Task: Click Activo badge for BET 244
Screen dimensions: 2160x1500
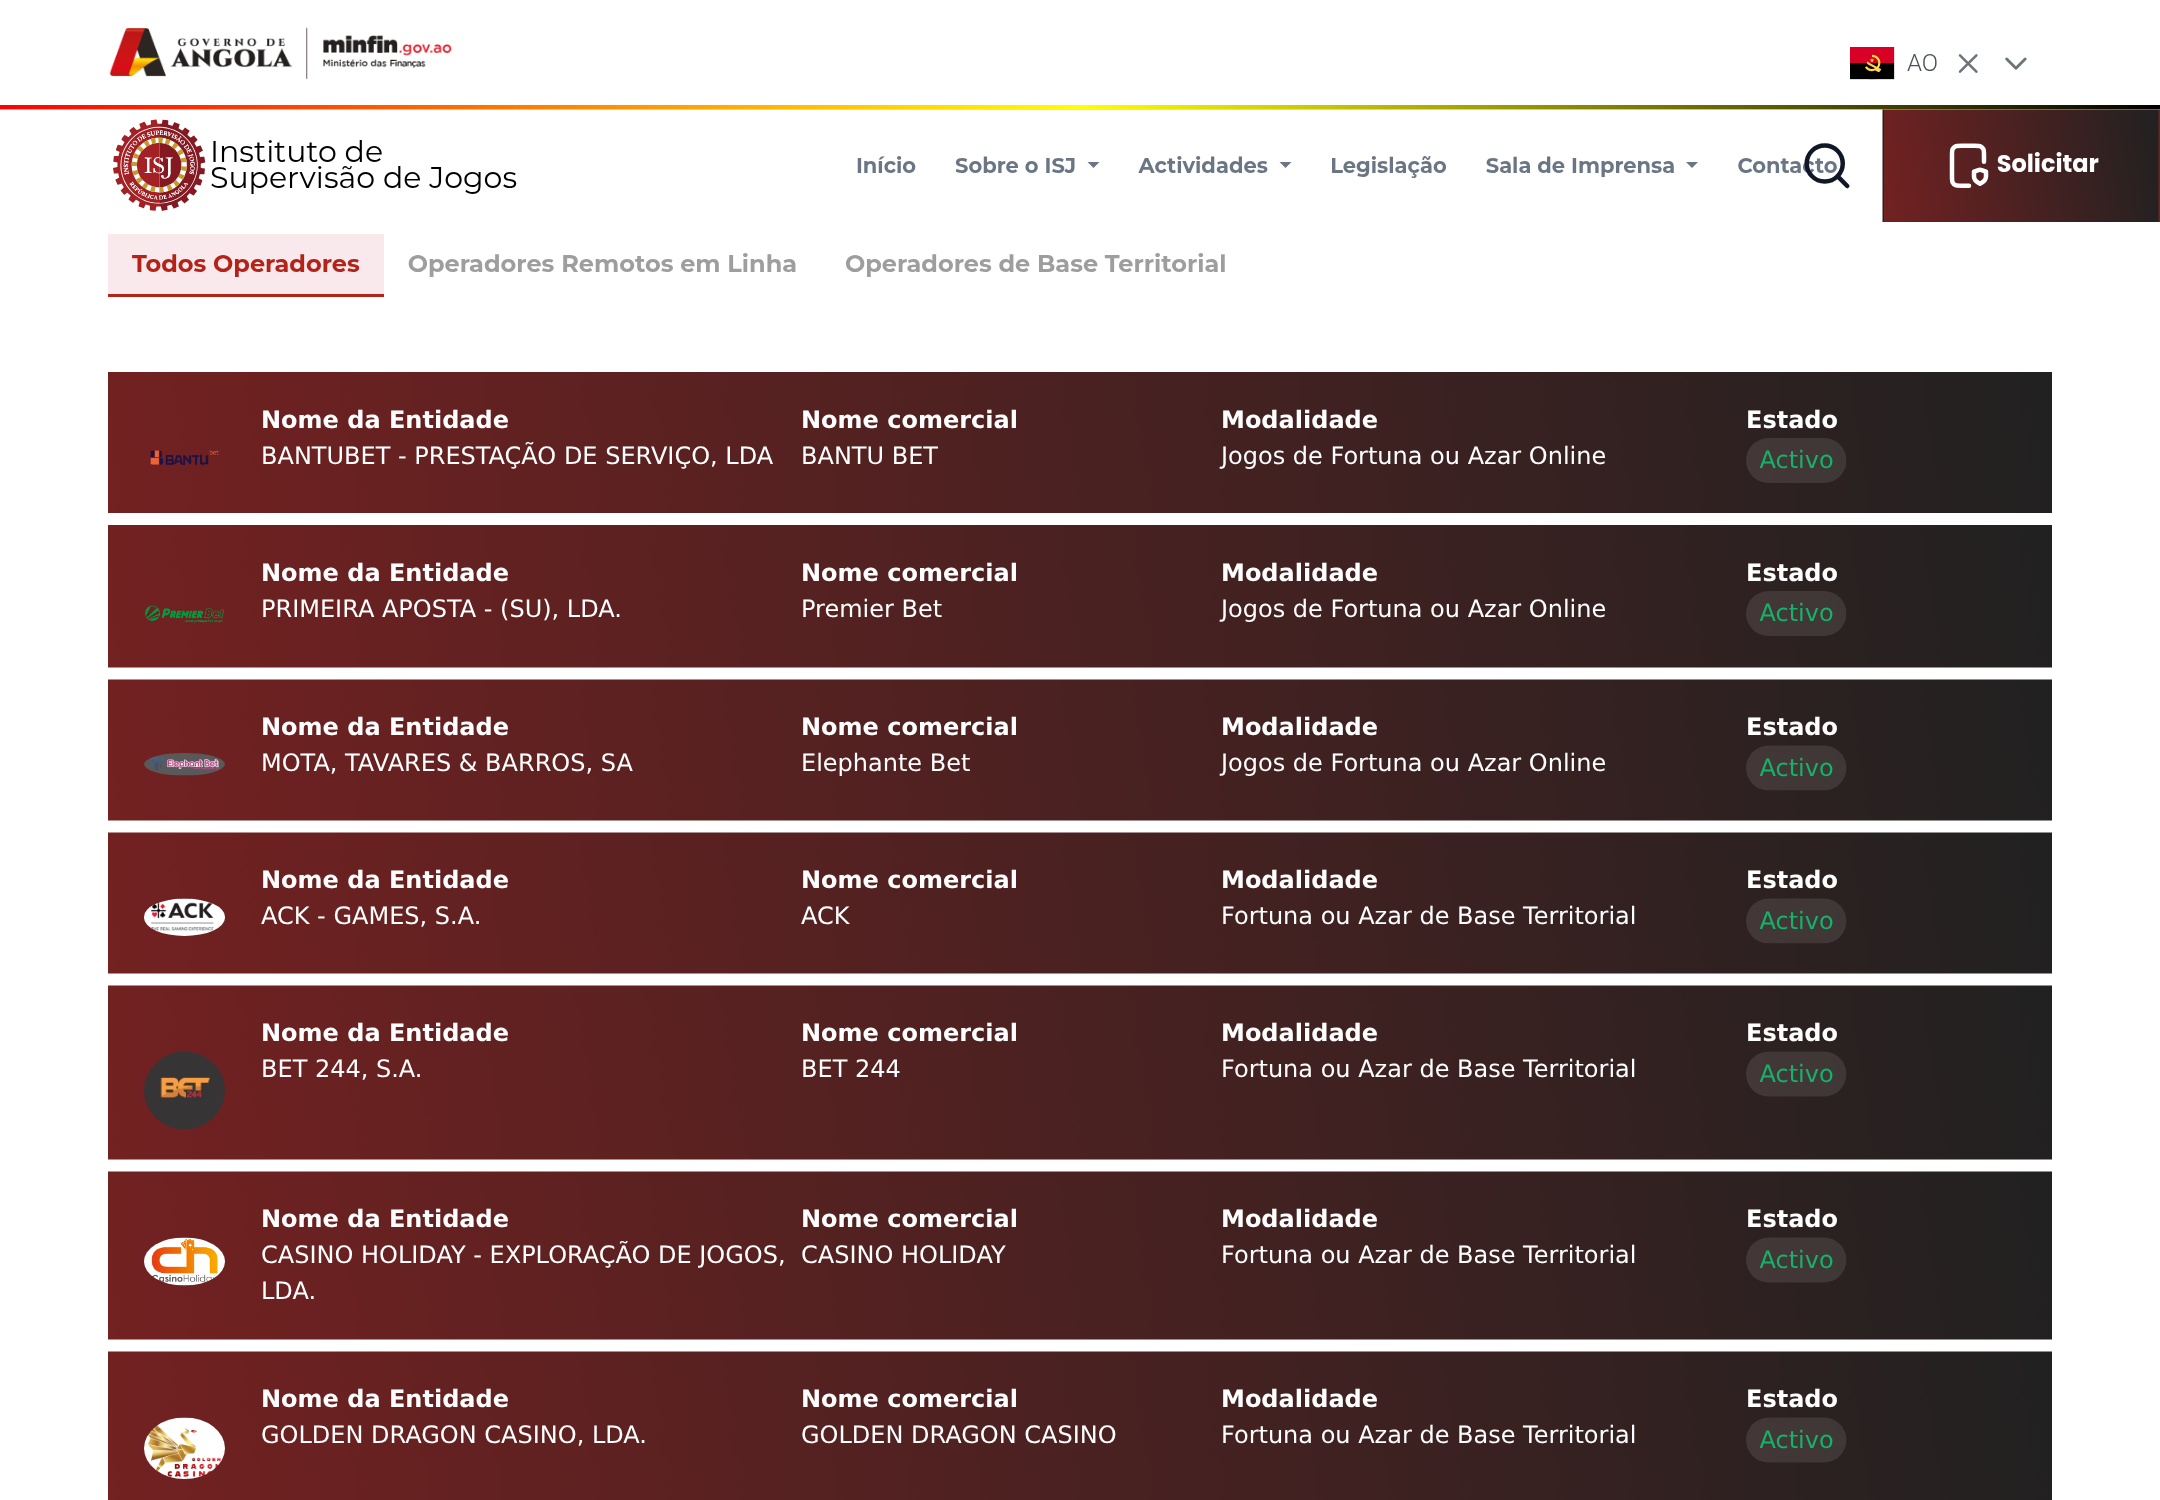Action: [1796, 1074]
